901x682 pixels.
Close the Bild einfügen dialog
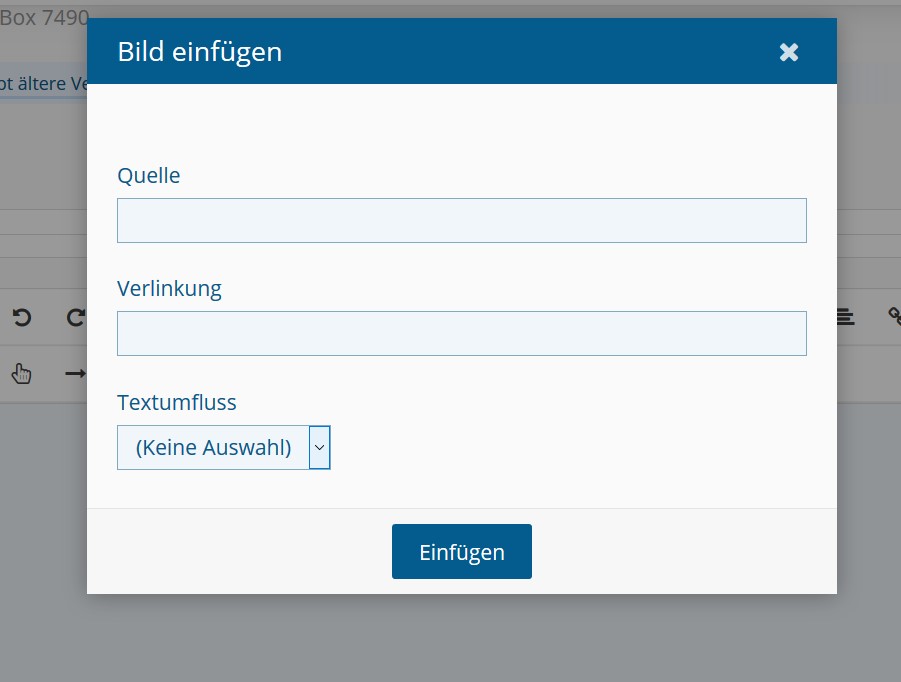tap(789, 52)
